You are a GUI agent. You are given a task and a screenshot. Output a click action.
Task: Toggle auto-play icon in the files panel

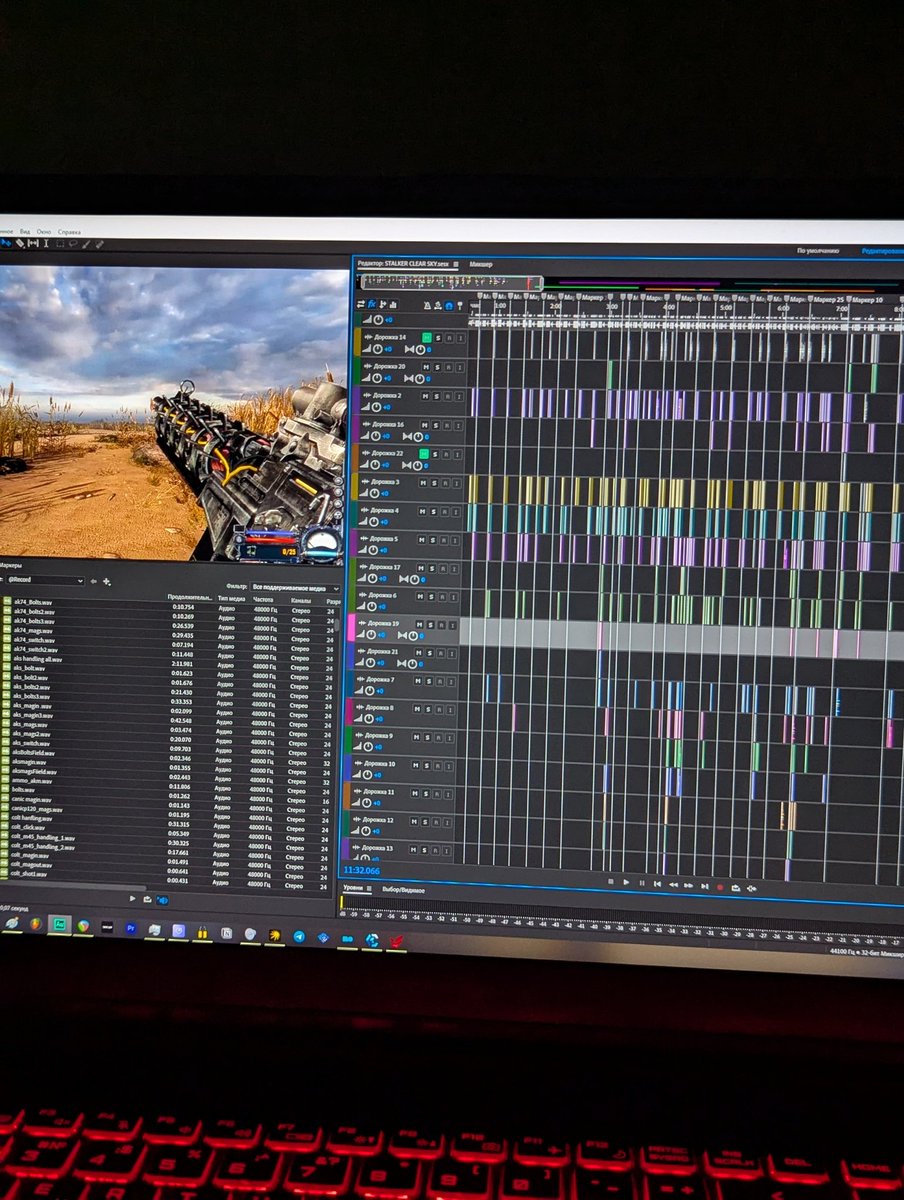162,900
